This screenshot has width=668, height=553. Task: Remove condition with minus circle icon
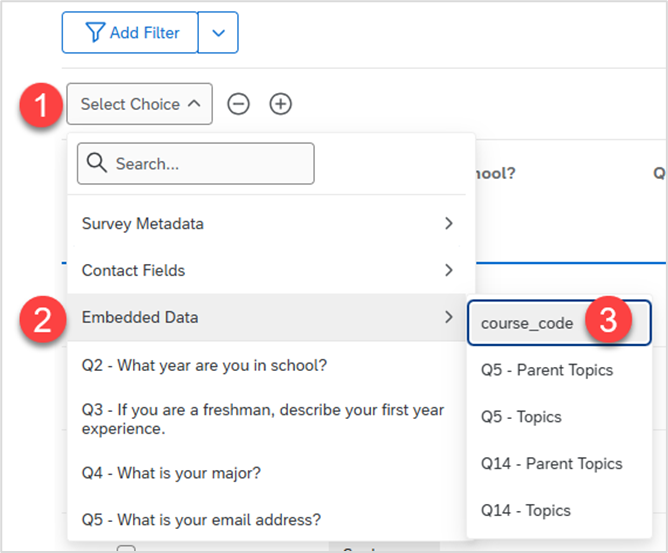[x=238, y=104]
